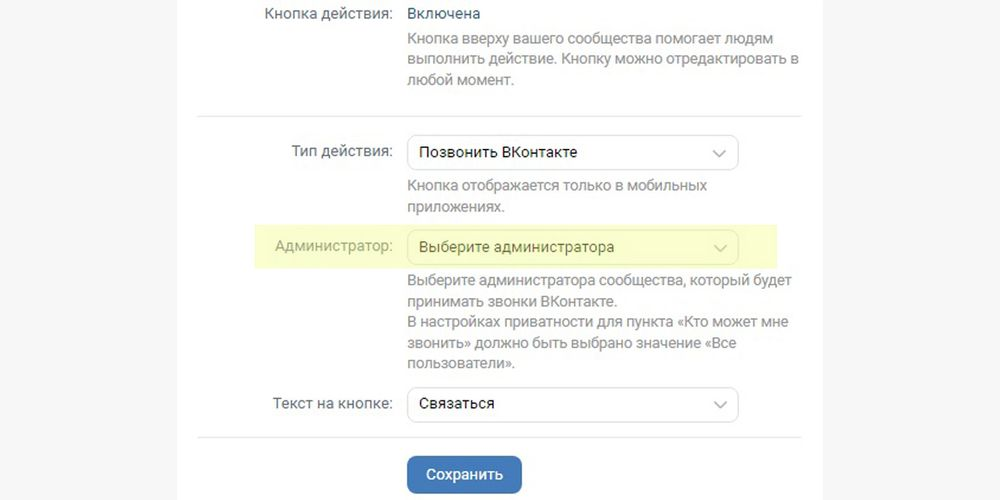This screenshot has height=500, width=1000.
Task: Click the Включена status link
Action: [444, 13]
